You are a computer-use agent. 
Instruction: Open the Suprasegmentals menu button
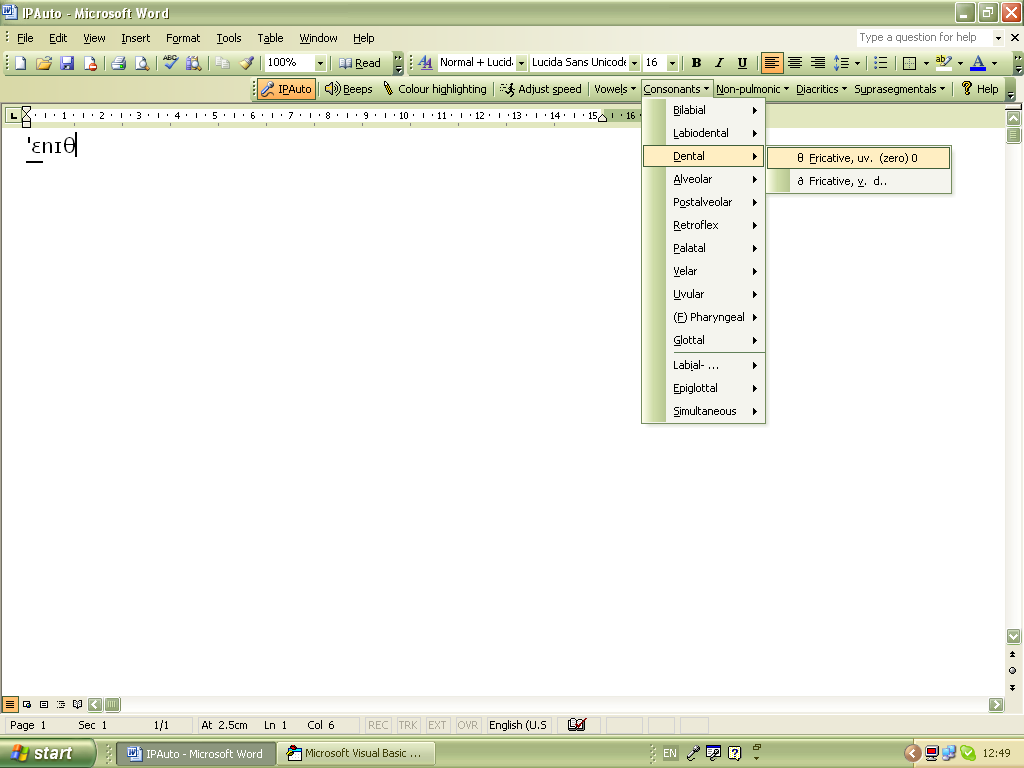[x=899, y=88]
